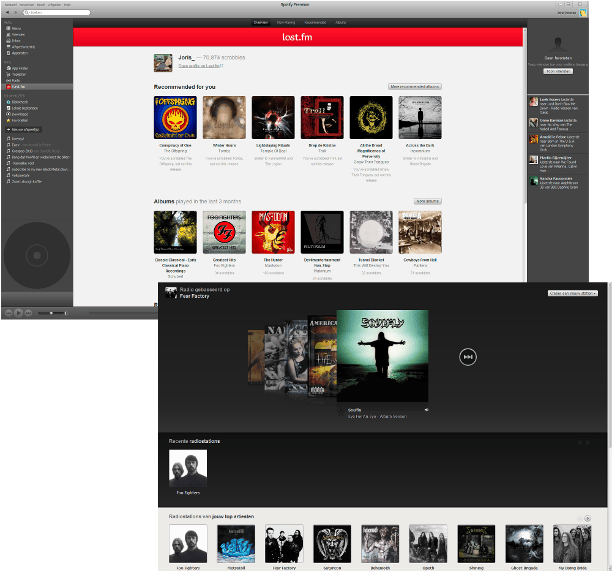Image resolution: width=612 pixels, height=574 pixels.
Task: Click the speaker icon next to Soulfly track
Action: pos(426,410)
